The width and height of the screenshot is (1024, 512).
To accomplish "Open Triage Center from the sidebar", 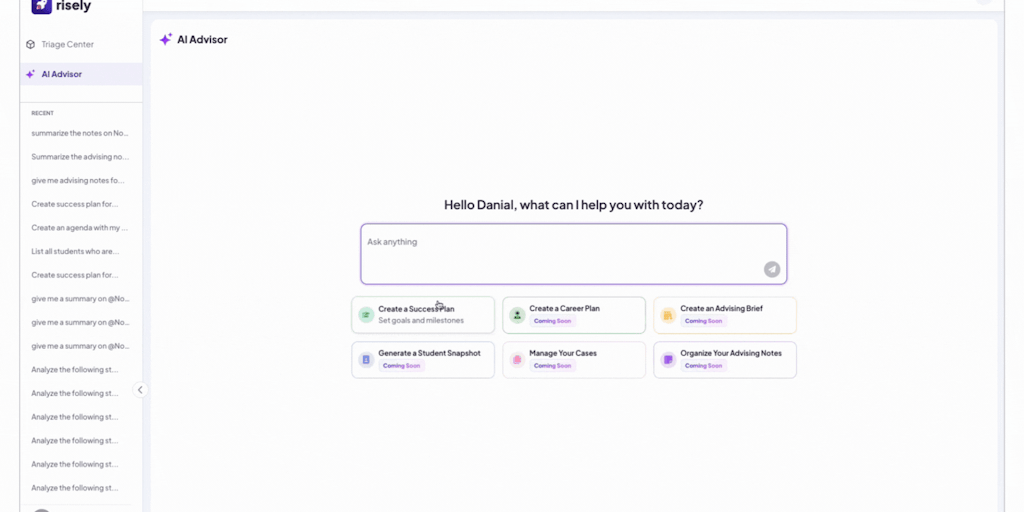I will click(x=67, y=44).
